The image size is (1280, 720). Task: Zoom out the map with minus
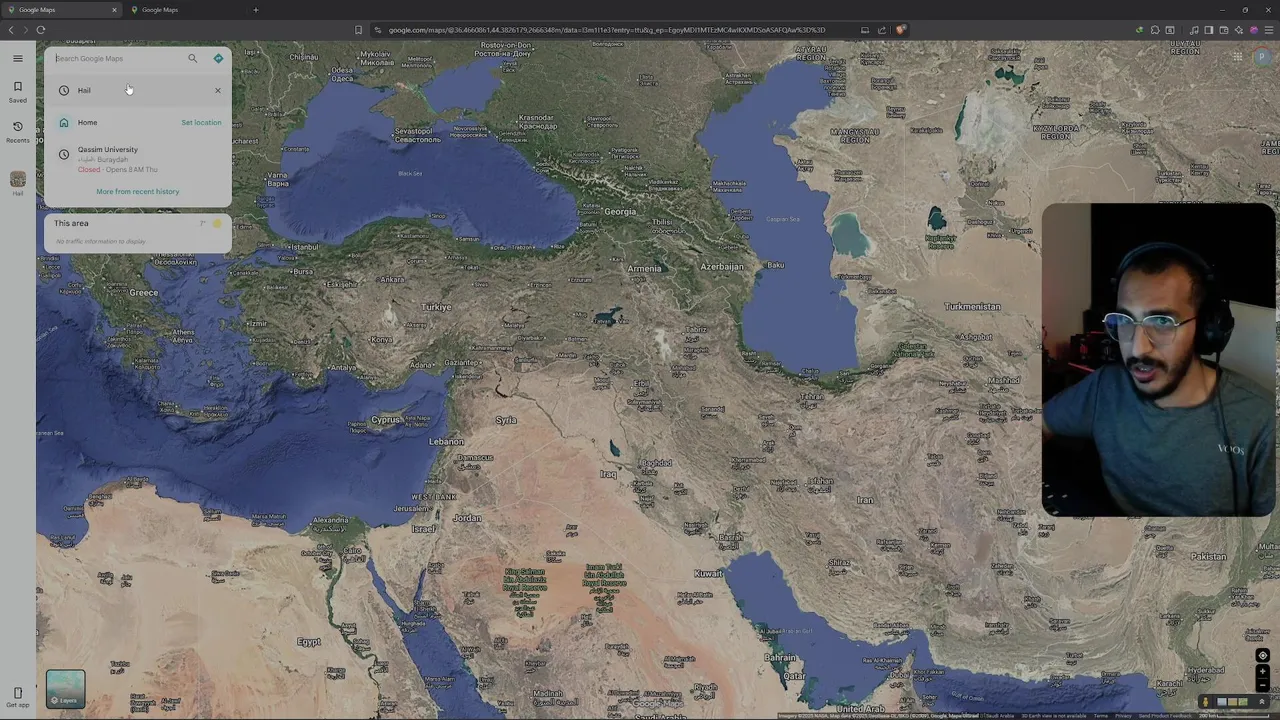pyautogui.click(x=1263, y=686)
